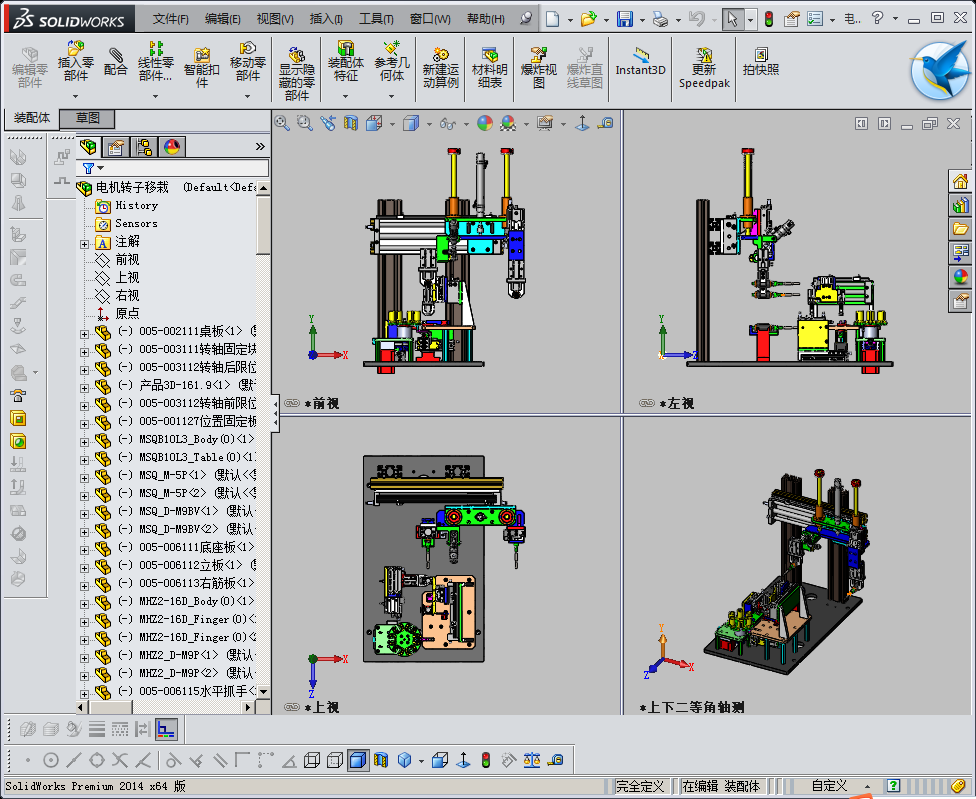Image resolution: width=976 pixels, height=799 pixels.
Task: Click the 自定义 units button in status bar
Action: 829,786
